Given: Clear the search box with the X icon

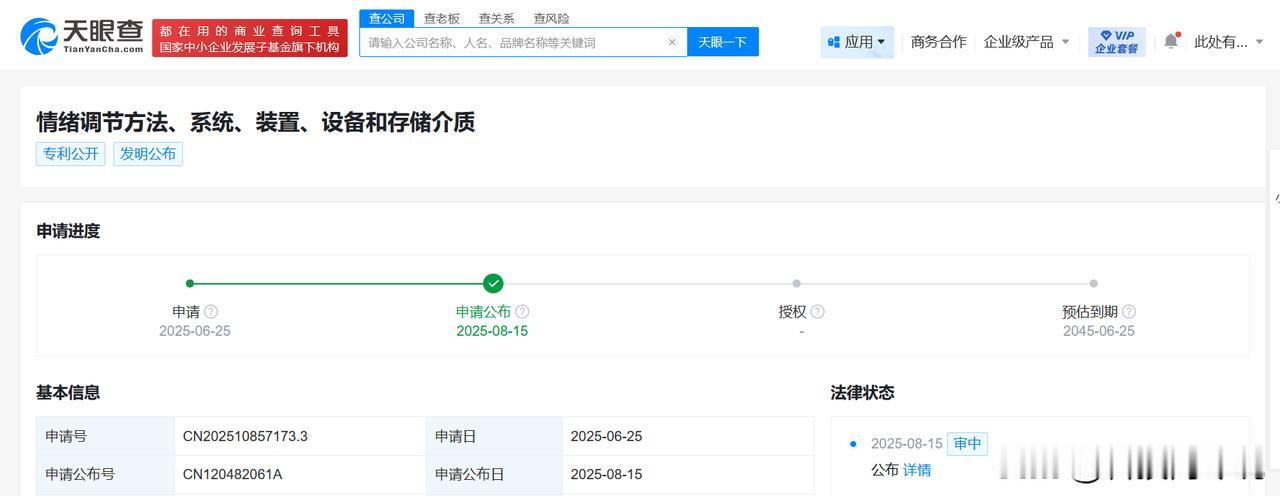Looking at the screenshot, I should (x=672, y=42).
